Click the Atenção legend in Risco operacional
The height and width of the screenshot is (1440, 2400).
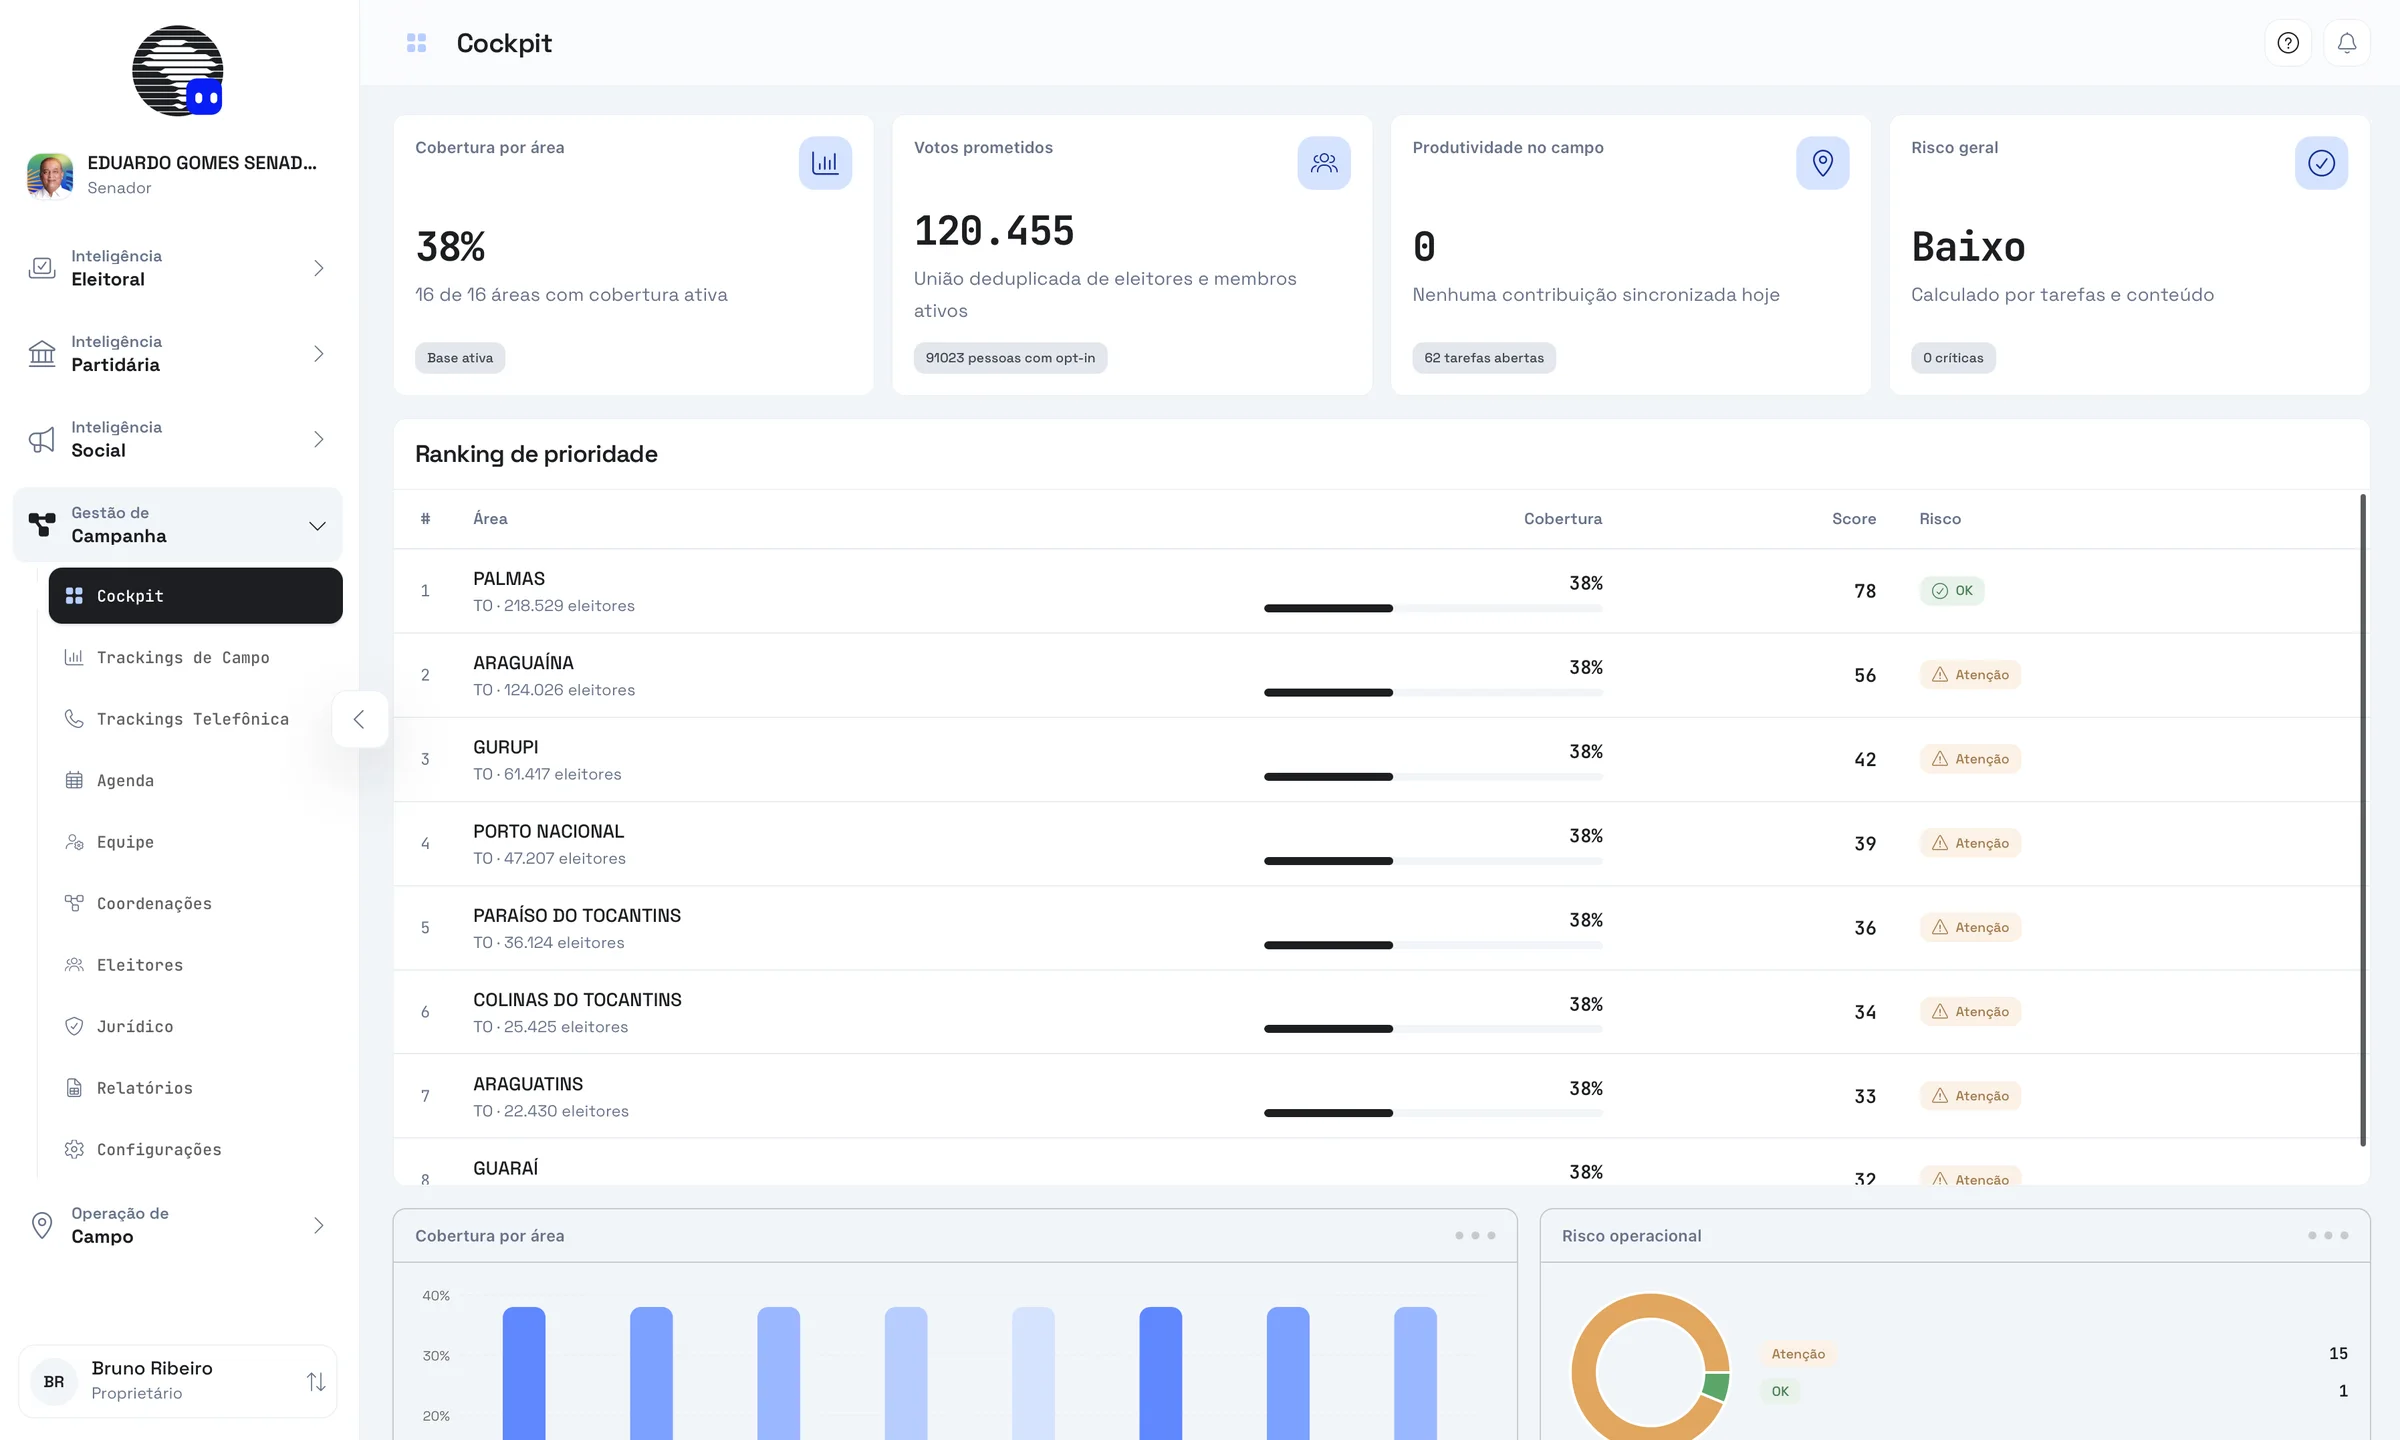1798,1354
